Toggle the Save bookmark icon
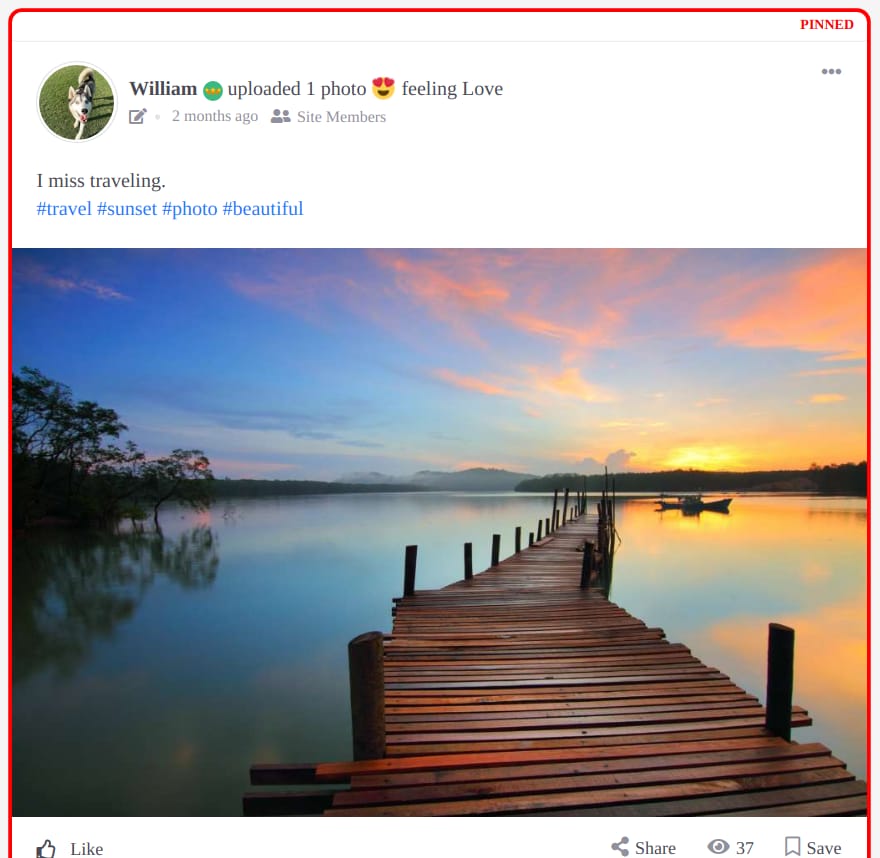This screenshot has width=880, height=858. [x=792, y=846]
